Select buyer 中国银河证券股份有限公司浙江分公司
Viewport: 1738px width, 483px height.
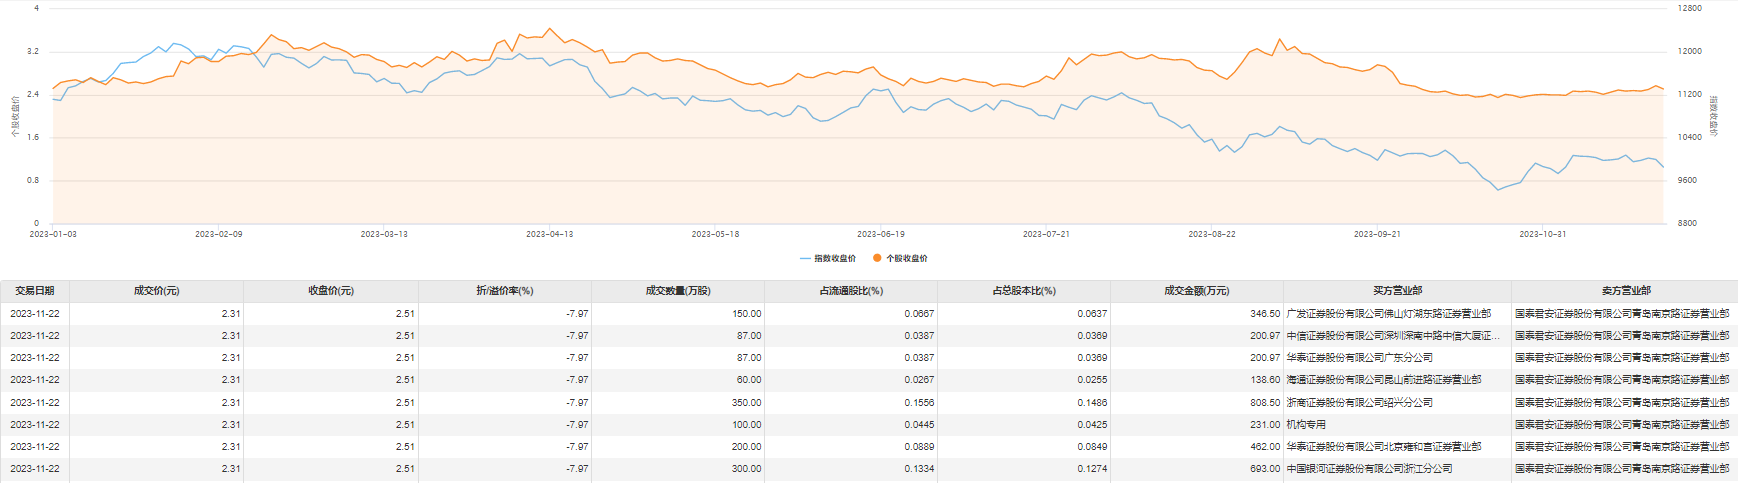[1369, 469]
